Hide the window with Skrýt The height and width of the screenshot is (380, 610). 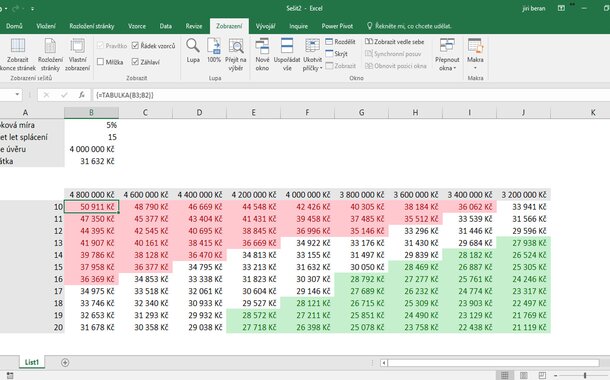(x=337, y=54)
